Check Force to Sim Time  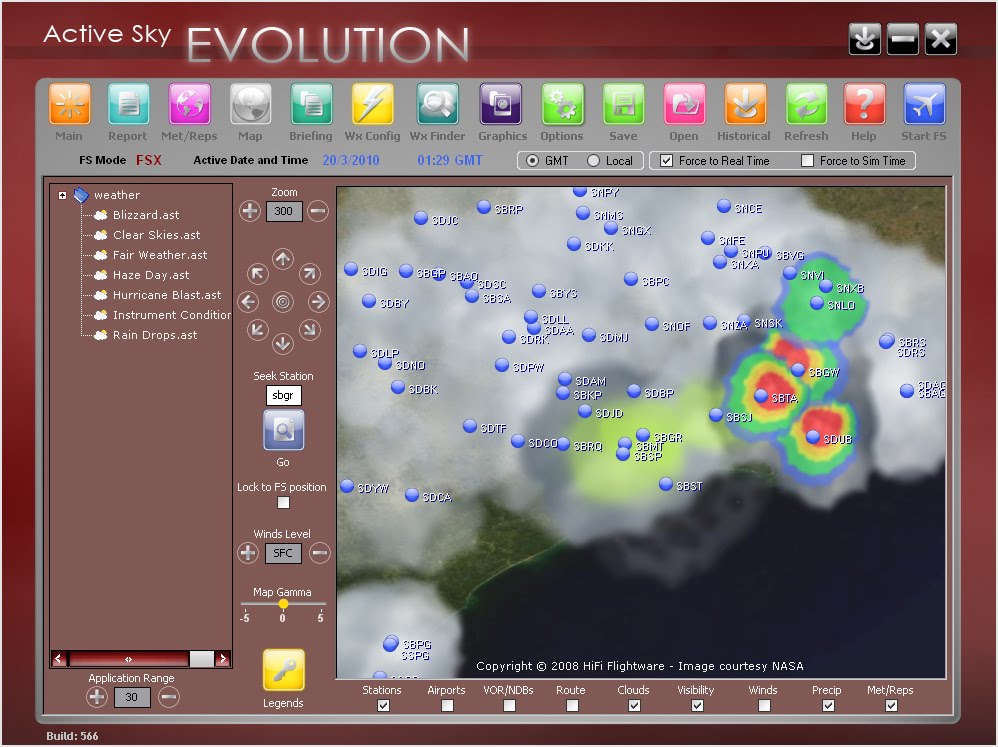pos(807,161)
